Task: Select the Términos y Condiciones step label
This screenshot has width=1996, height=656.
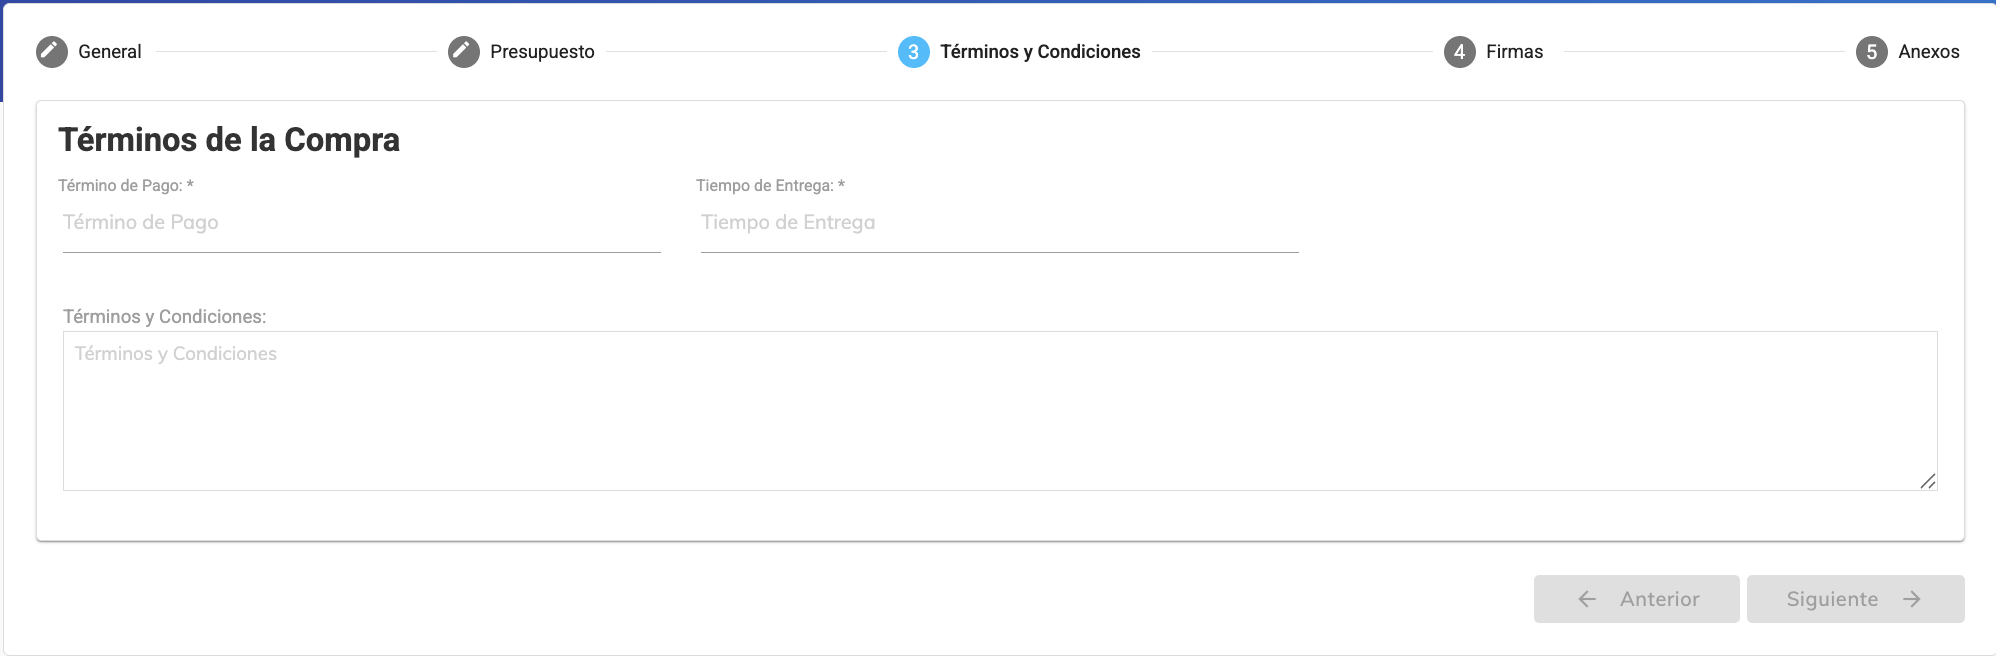Action: point(1040,52)
